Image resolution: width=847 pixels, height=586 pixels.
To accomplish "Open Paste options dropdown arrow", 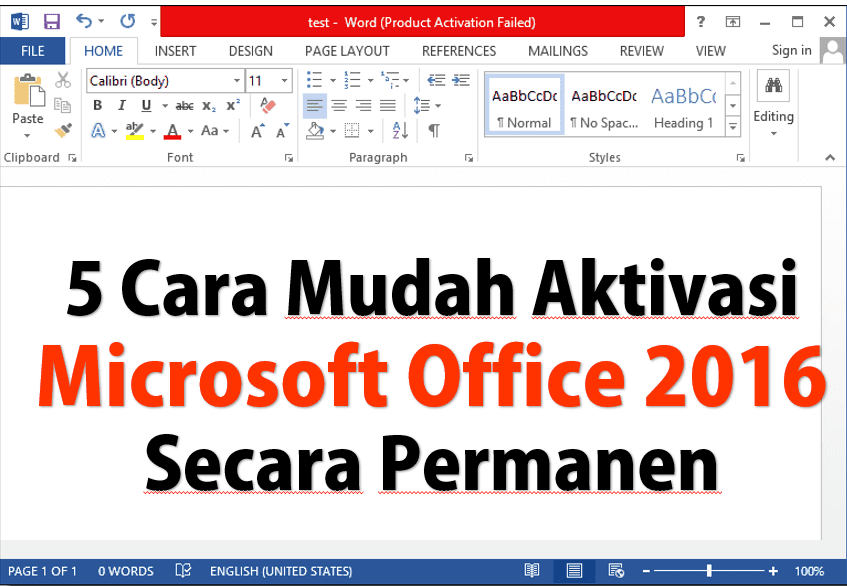I will (27, 135).
